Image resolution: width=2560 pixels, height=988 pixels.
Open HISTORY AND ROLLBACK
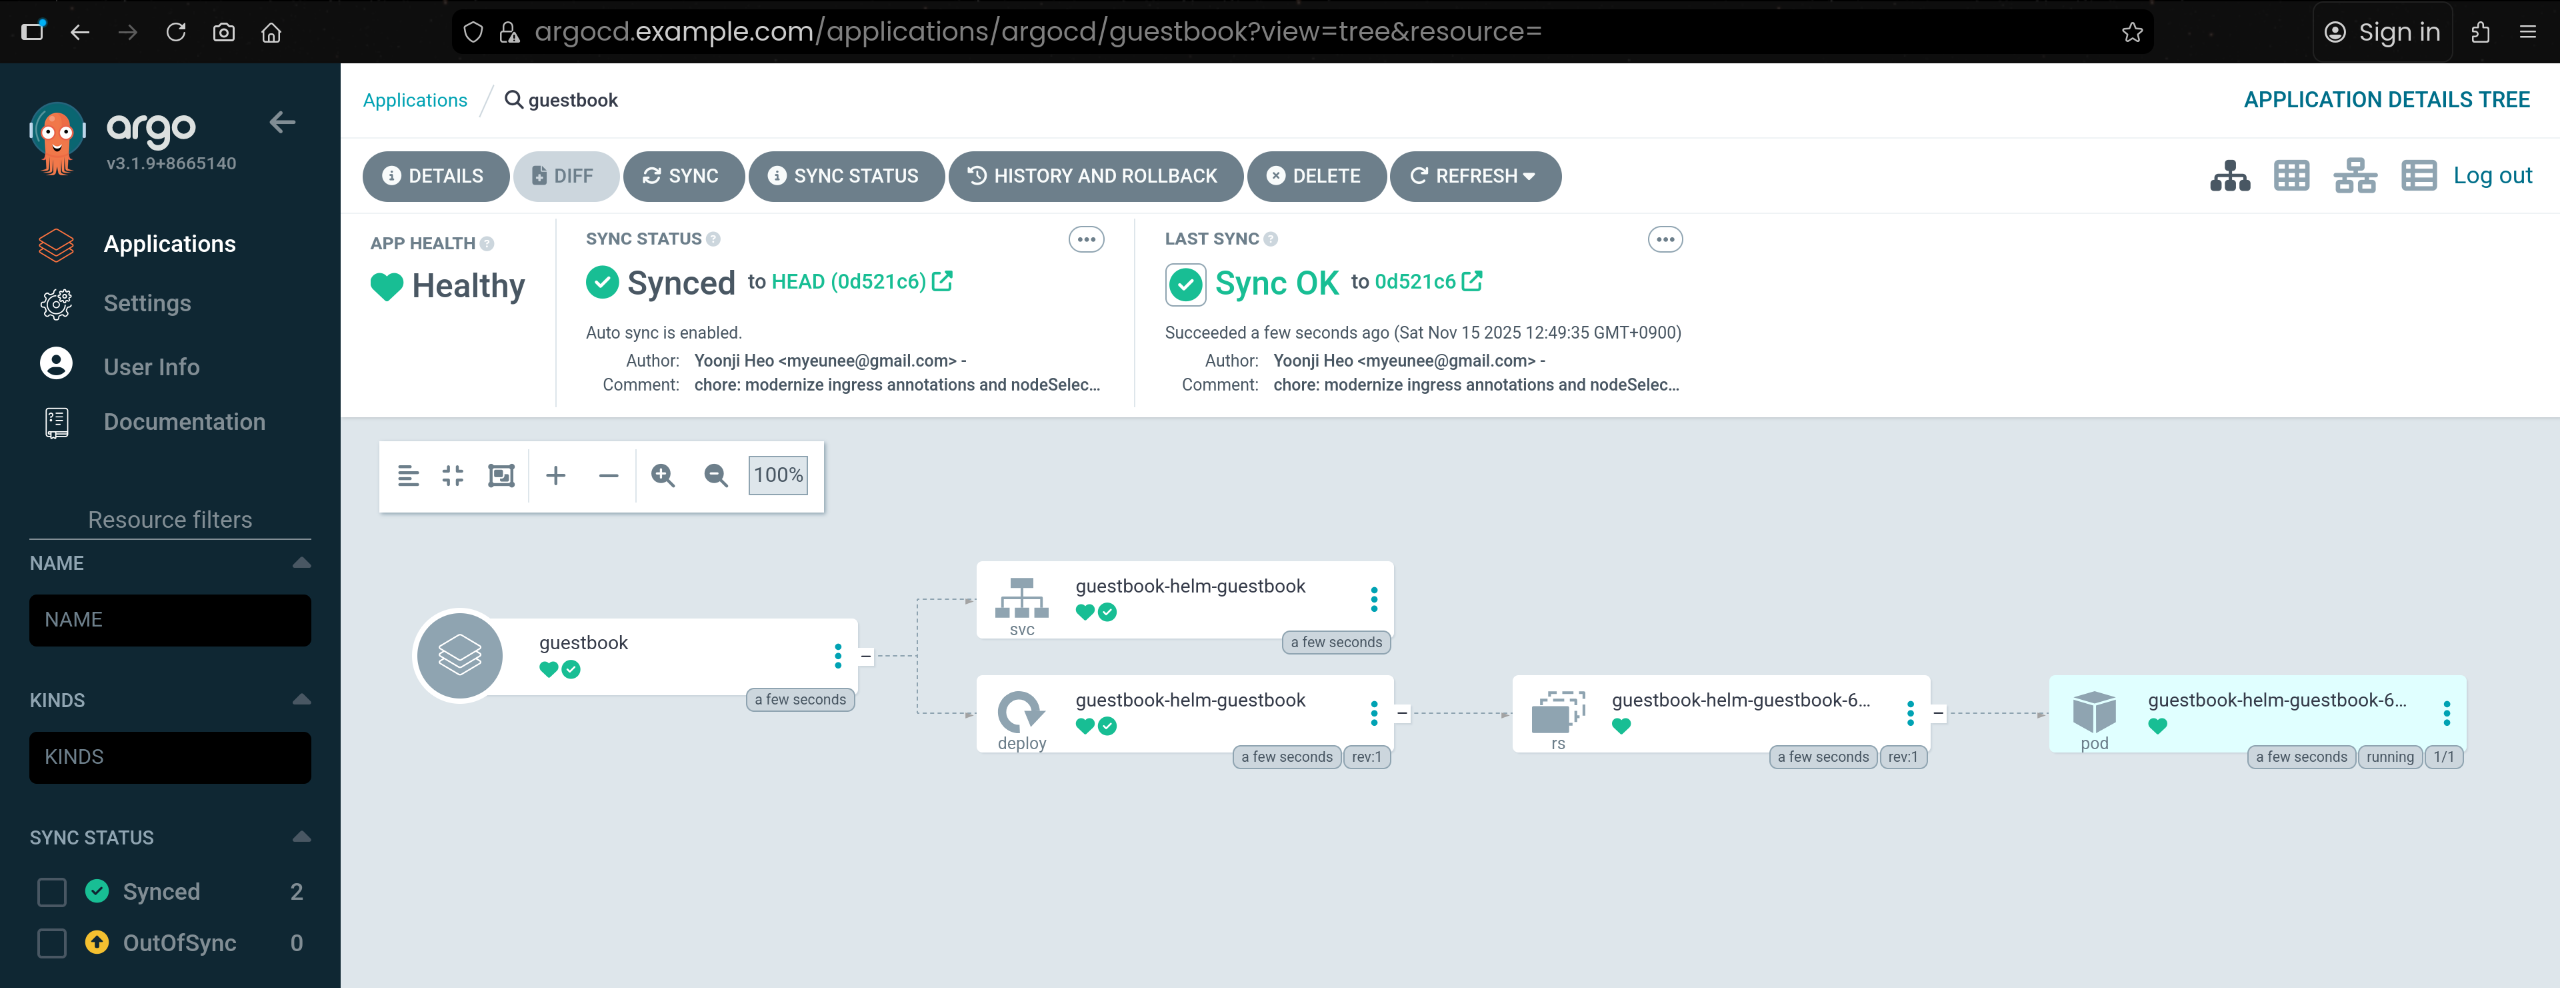(1095, 176)
